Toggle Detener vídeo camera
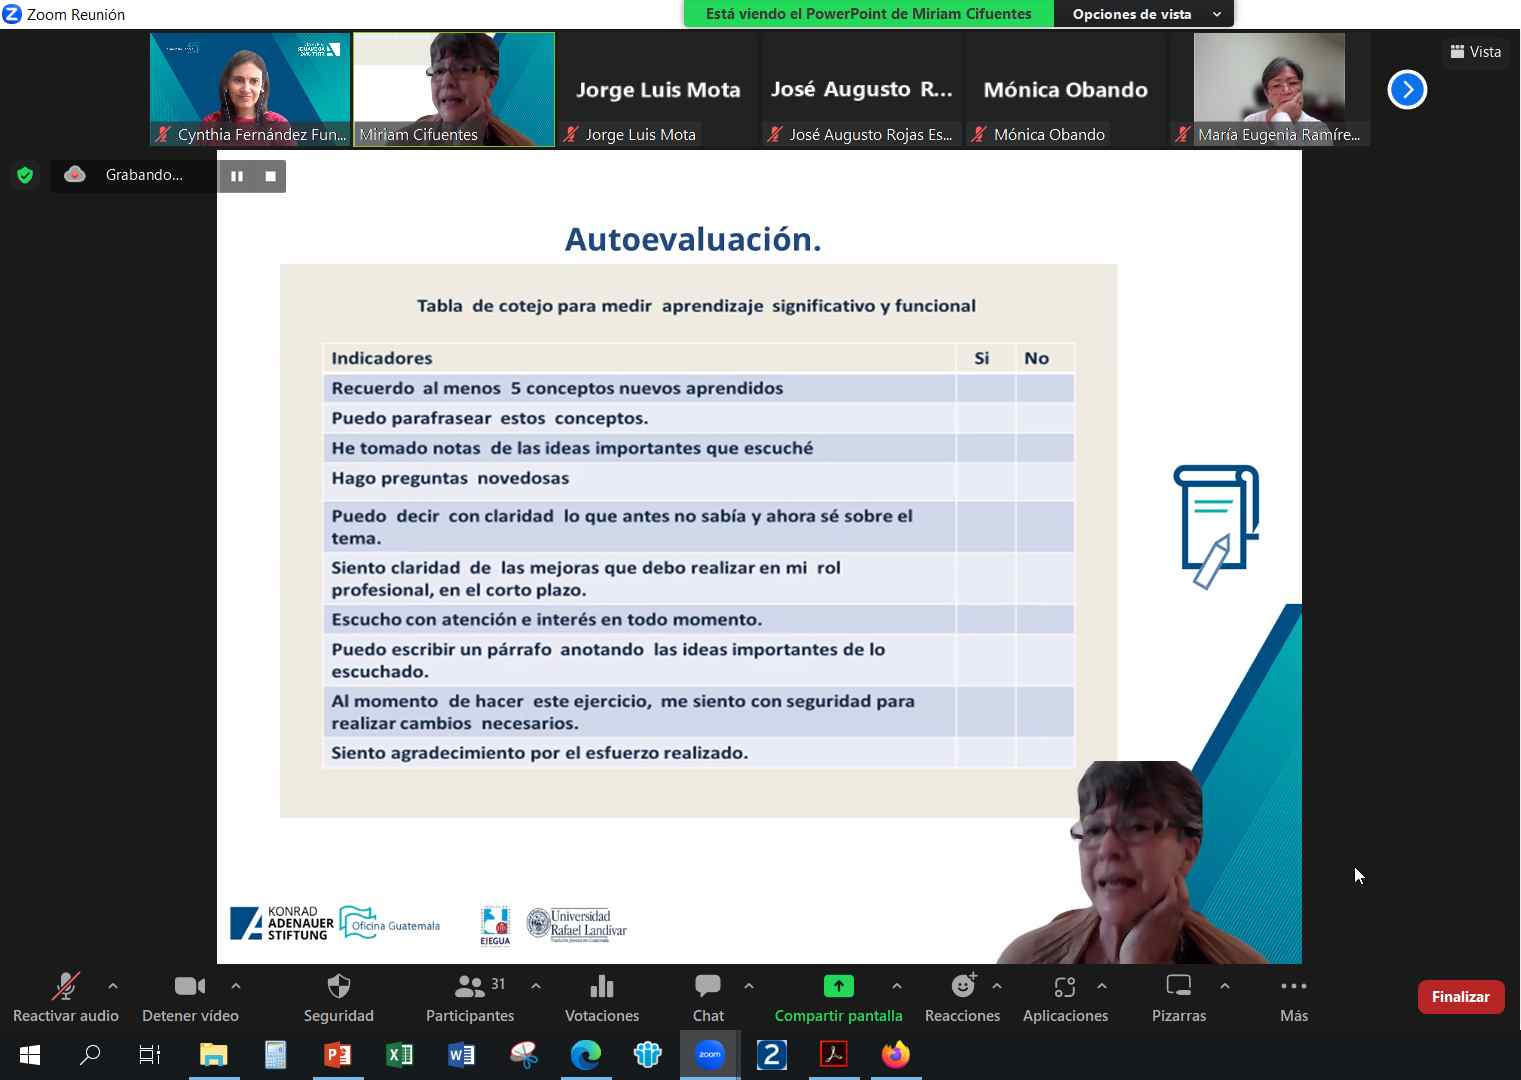Viewport: 1521px width, 1080px height. pos(189,987)
